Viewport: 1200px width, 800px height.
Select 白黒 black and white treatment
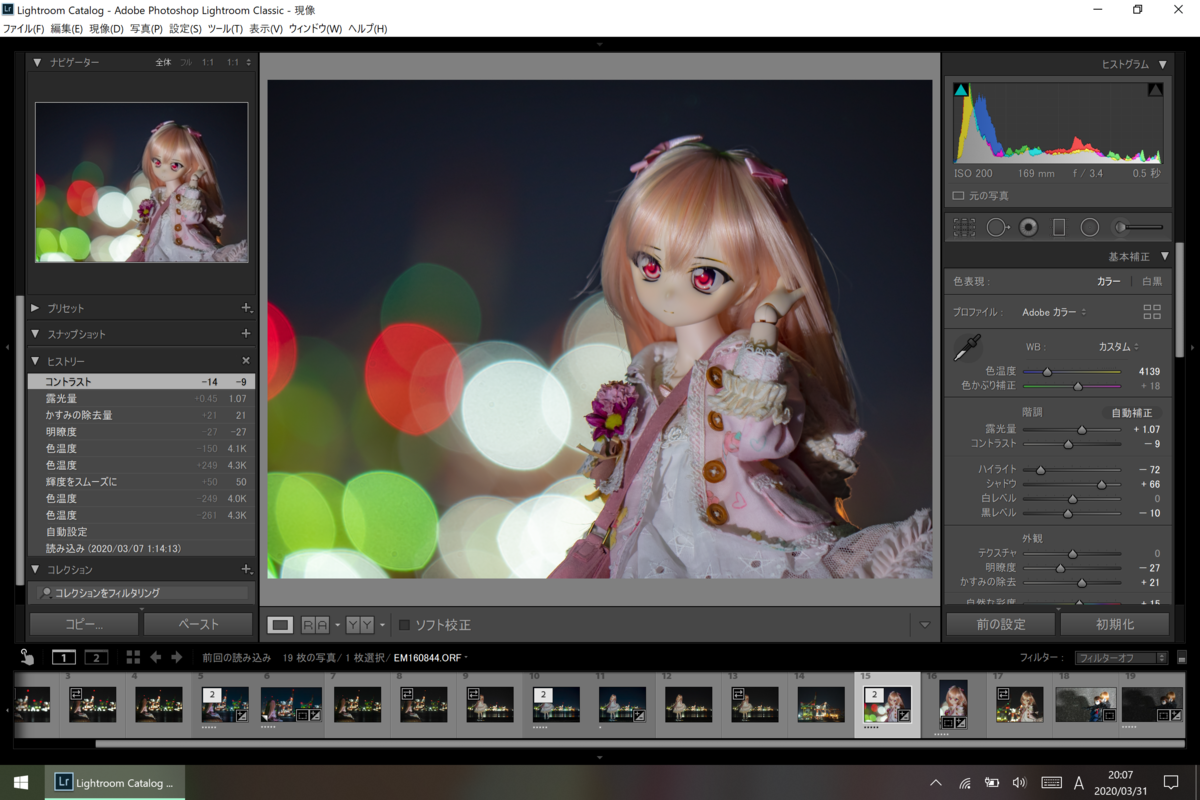pyautogui.click(x=1152, y=282)
